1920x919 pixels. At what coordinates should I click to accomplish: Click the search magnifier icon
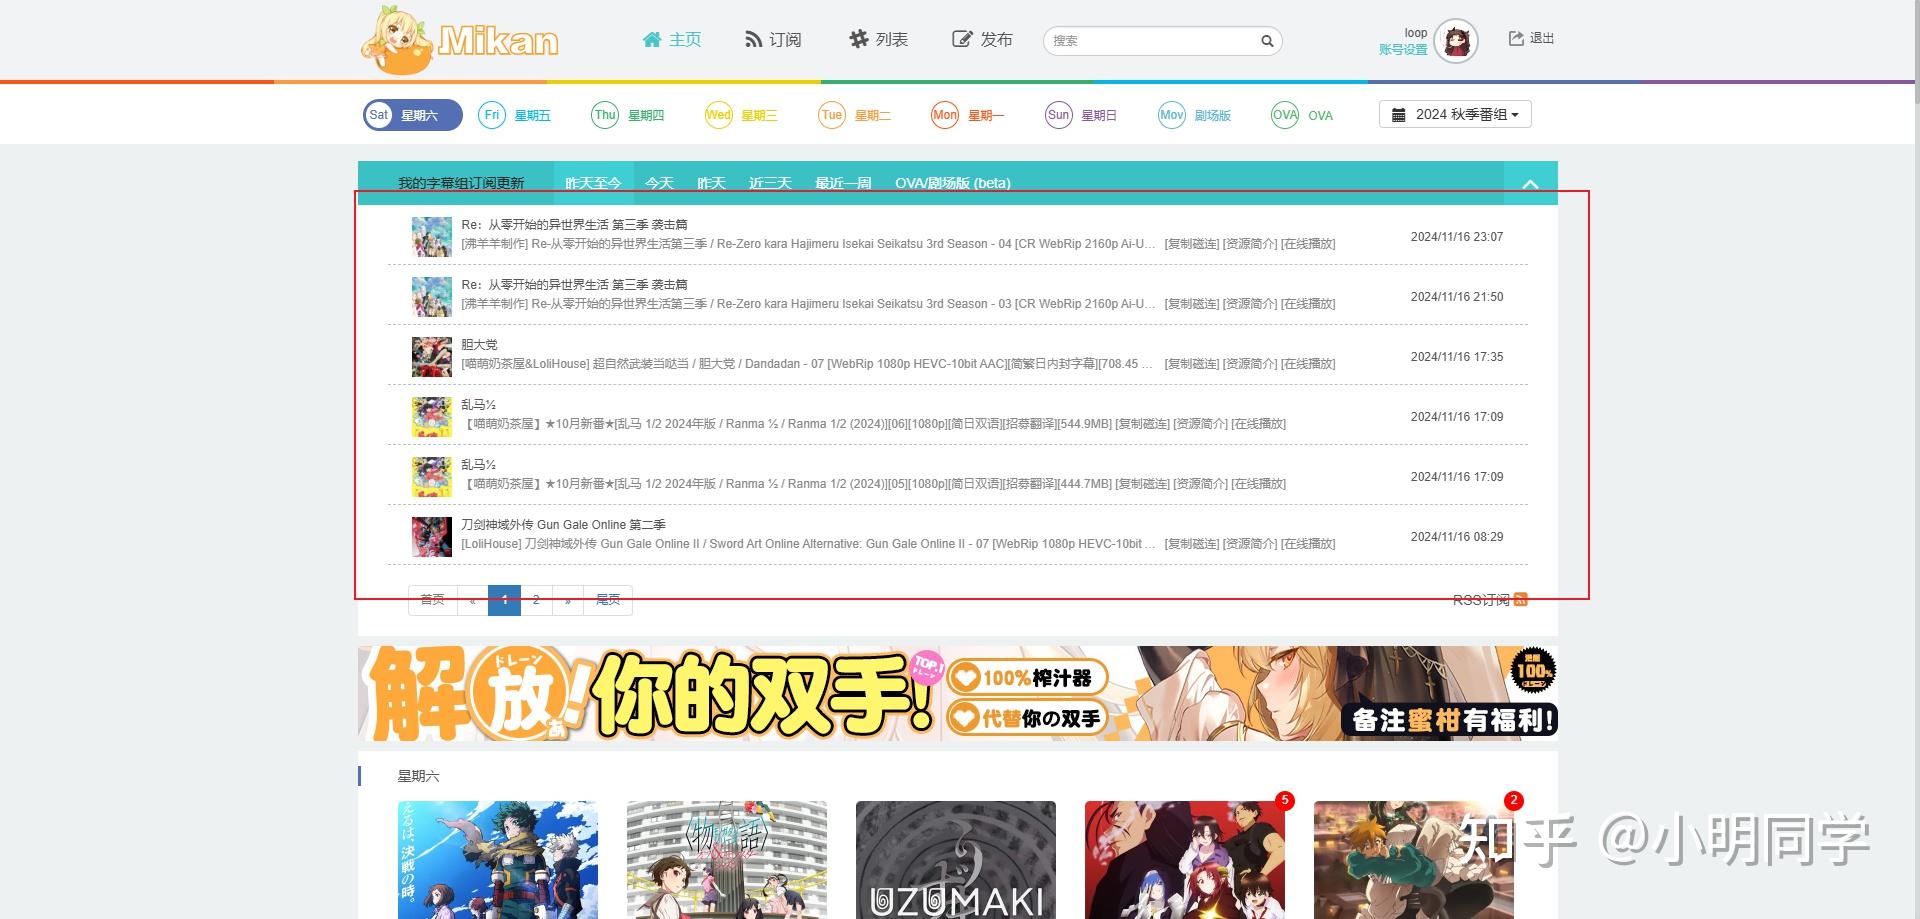point(1267,41)
